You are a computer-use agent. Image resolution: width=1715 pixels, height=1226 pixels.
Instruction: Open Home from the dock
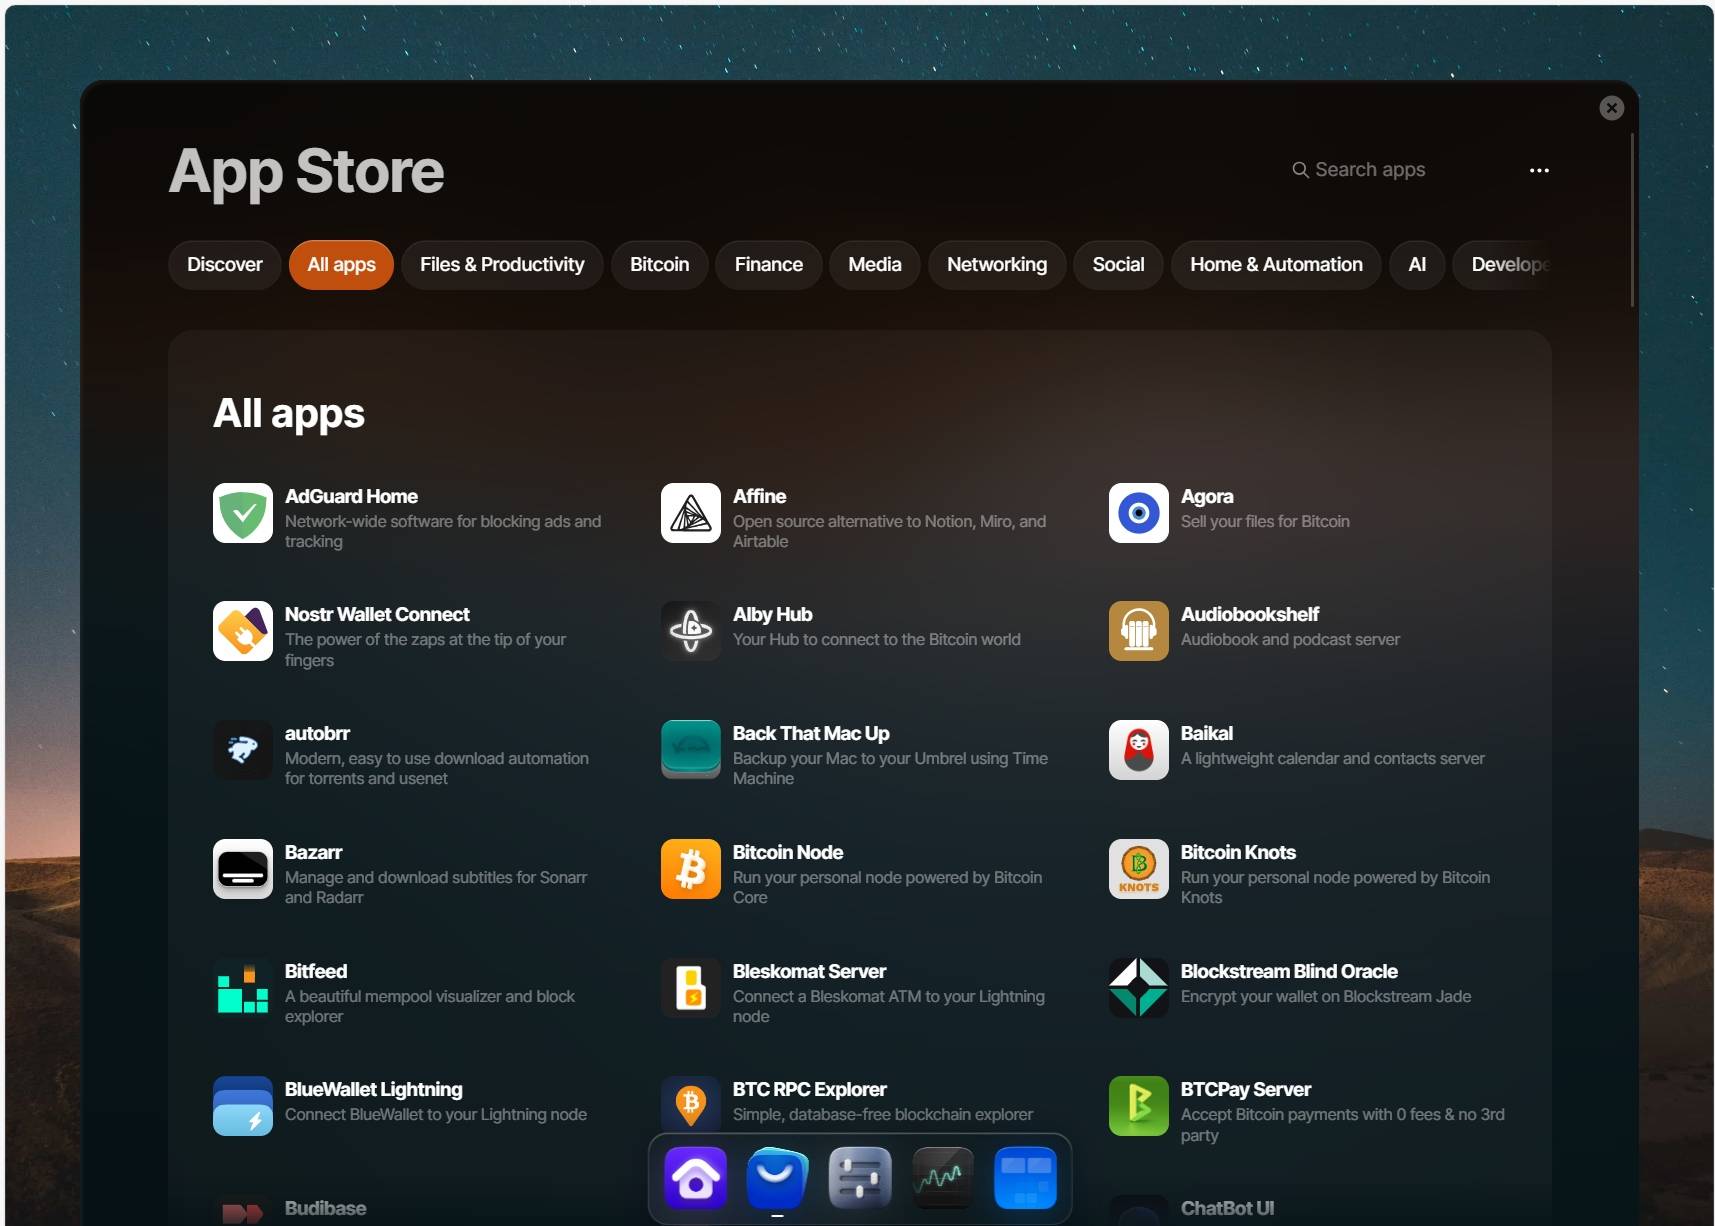(x=696, y=1178)
